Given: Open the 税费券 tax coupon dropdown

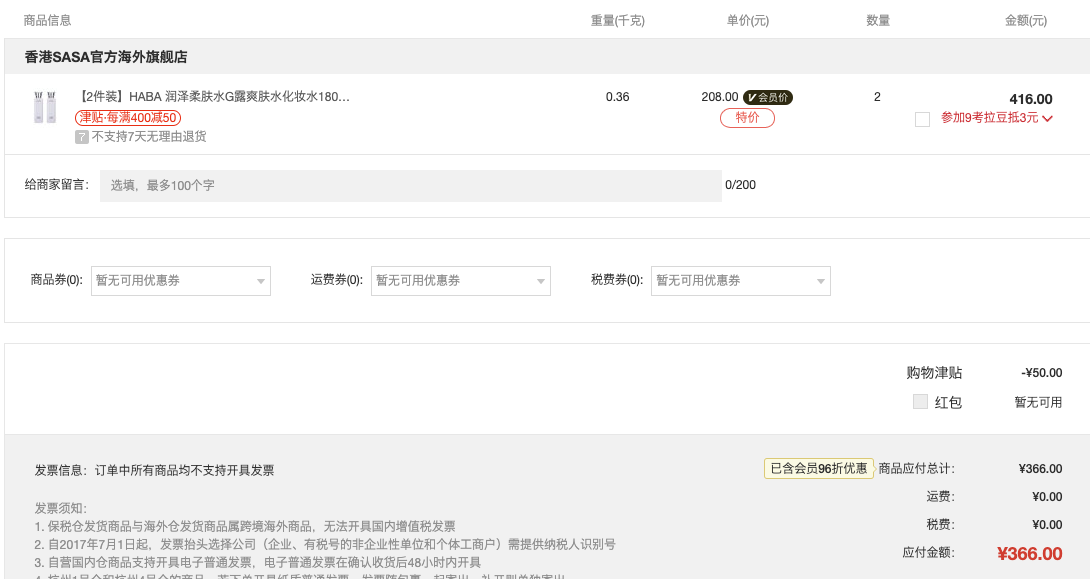Looking at the screenshot, I should click(741, 281).
